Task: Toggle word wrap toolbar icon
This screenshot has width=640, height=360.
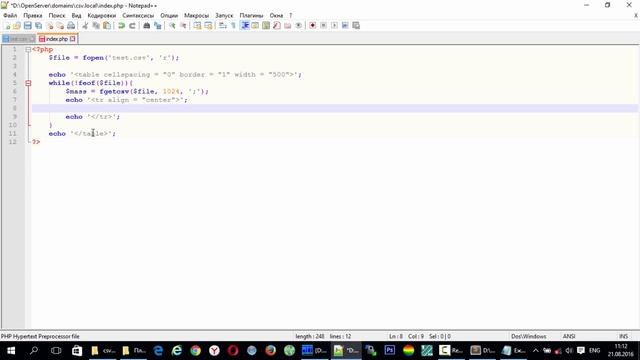Action: pyautogui.click(x=222, y=26)
